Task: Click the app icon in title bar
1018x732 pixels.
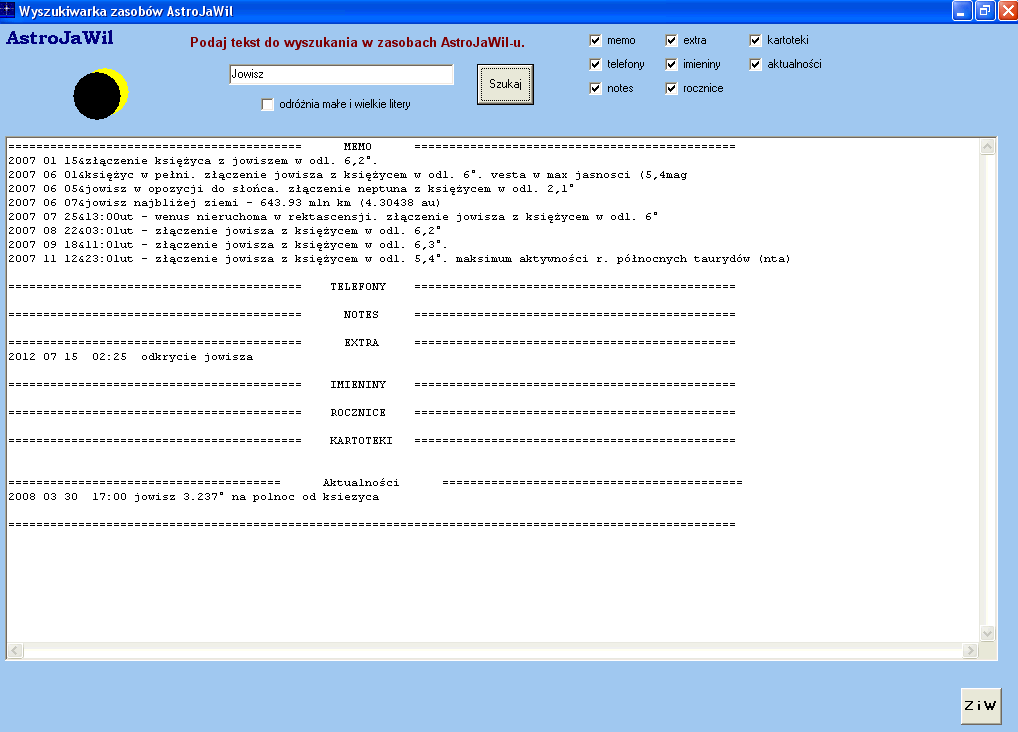Action: coord(7,10)
